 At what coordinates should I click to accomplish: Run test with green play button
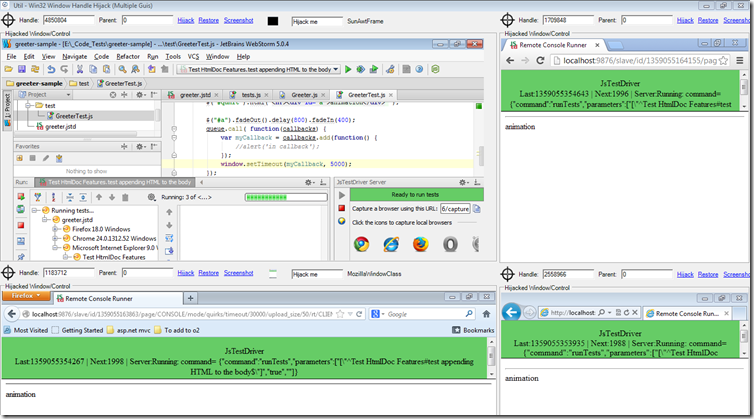pyautogui.click(x=347, y=69)
